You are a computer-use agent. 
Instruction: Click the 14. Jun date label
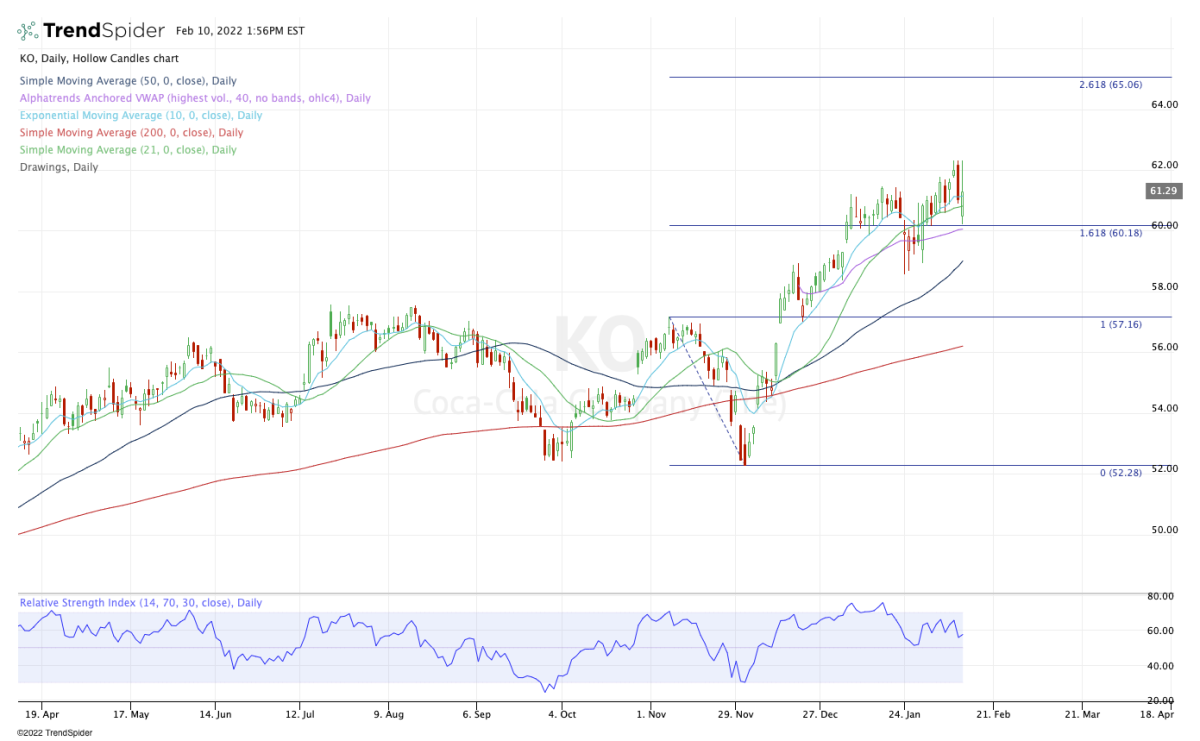(217, 715)
